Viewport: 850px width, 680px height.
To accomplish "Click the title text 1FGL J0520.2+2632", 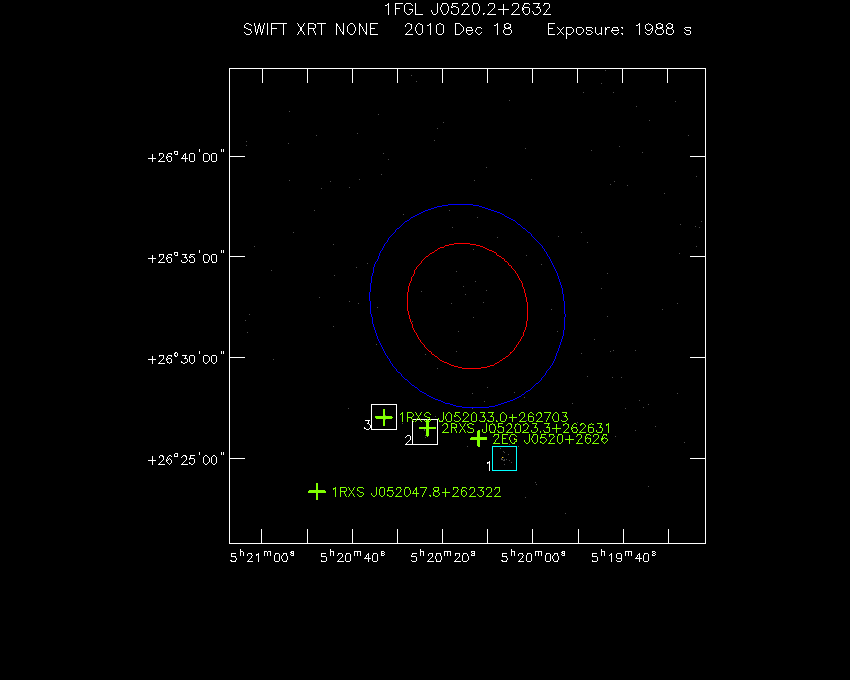I will (x=467, y=9).
